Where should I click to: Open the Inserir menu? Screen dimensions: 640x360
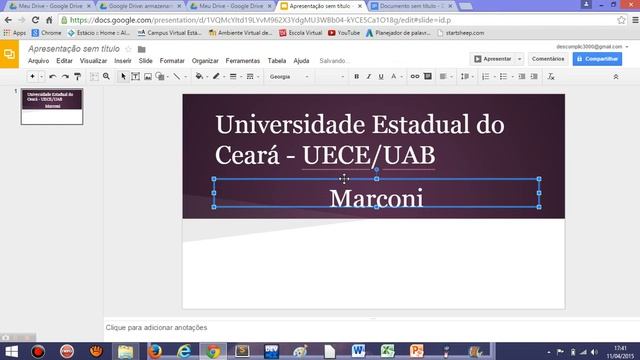pos(122,61)
